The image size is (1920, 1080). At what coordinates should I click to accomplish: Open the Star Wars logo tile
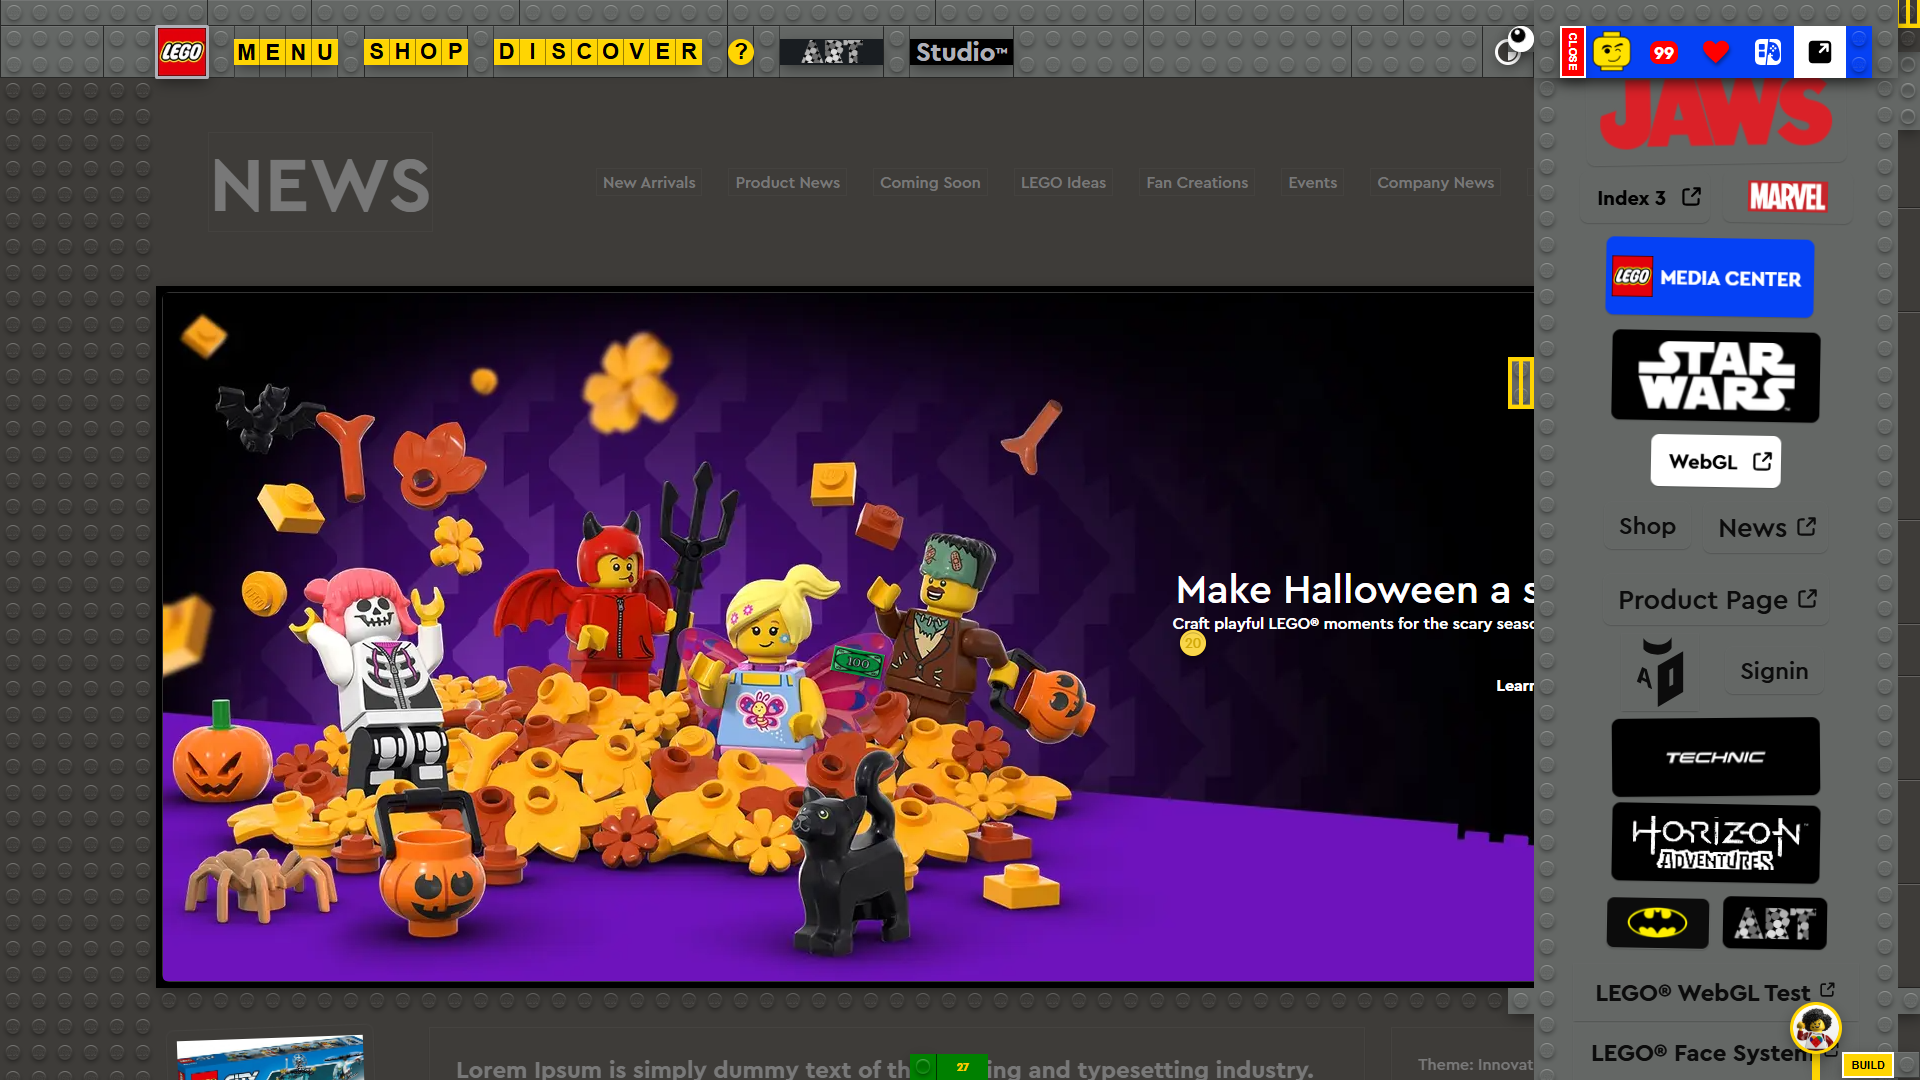click(x=1716, y=377)
